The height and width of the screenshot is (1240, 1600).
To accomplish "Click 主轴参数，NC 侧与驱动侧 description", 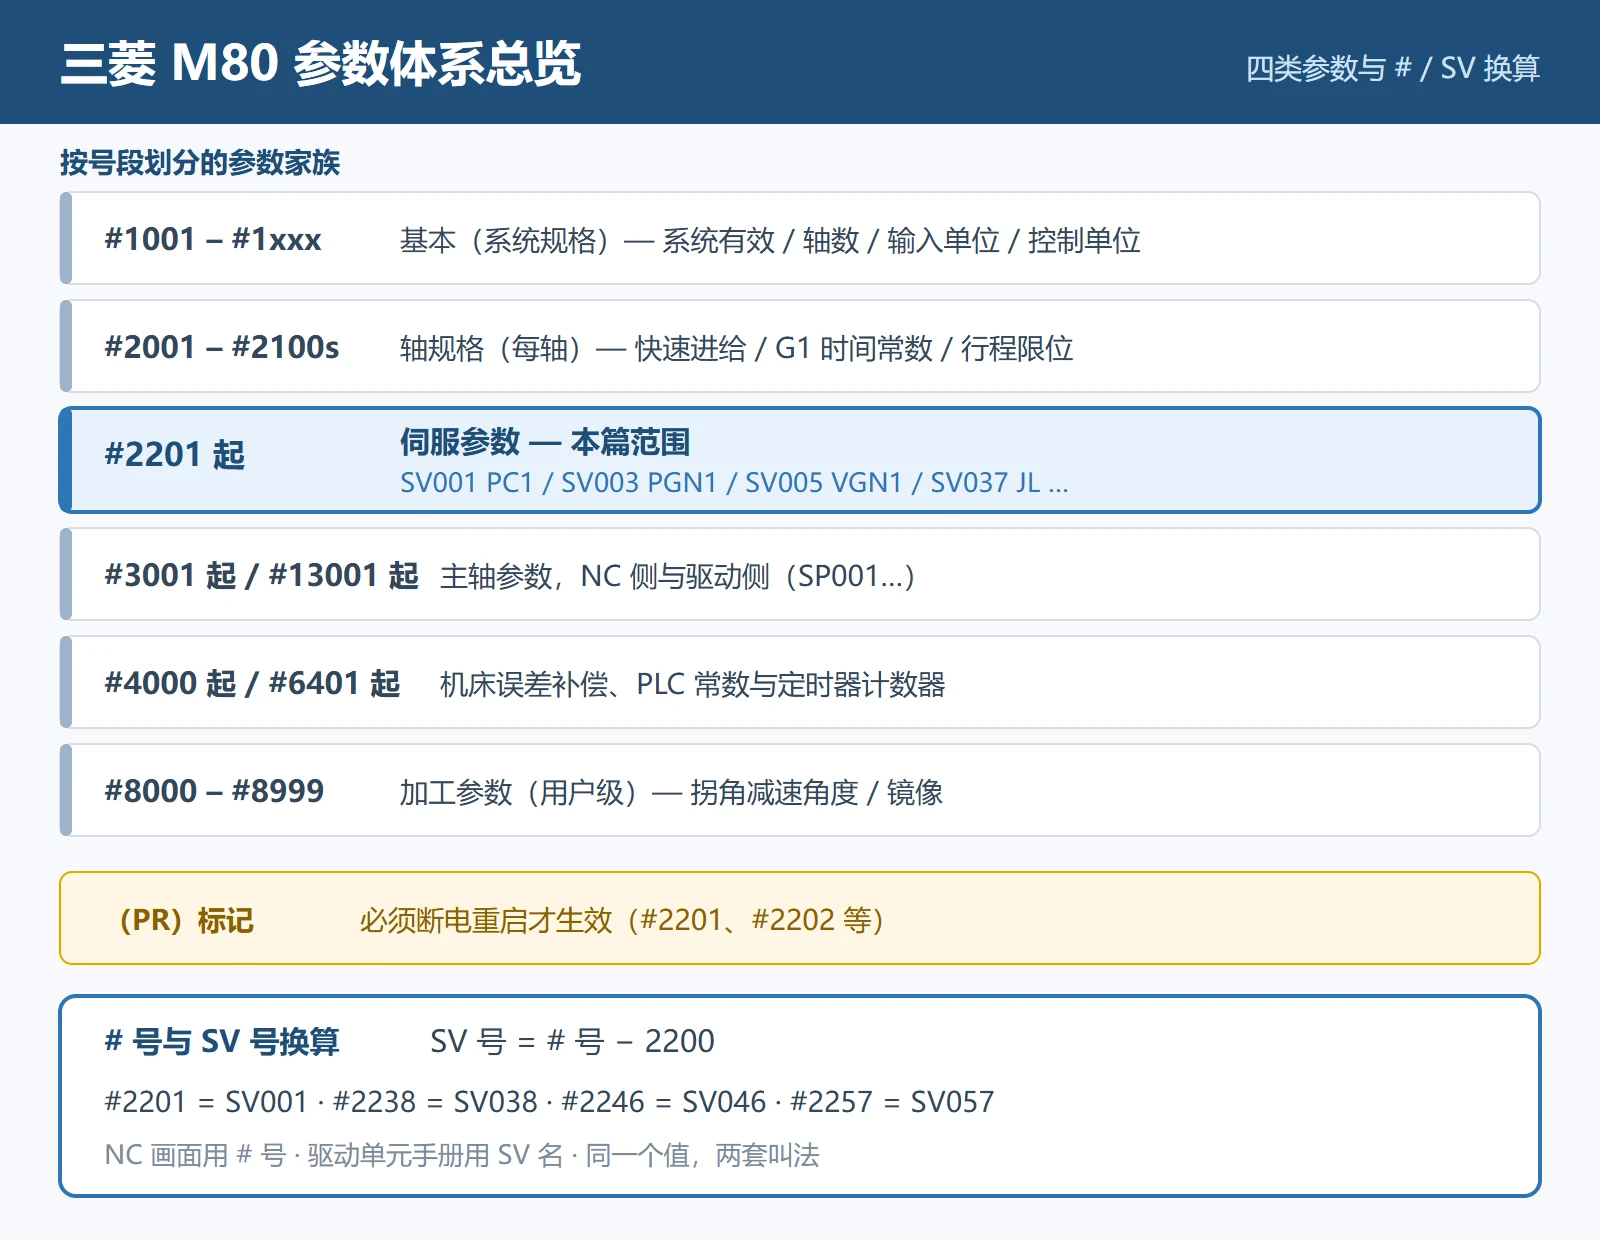I will 677,576.
